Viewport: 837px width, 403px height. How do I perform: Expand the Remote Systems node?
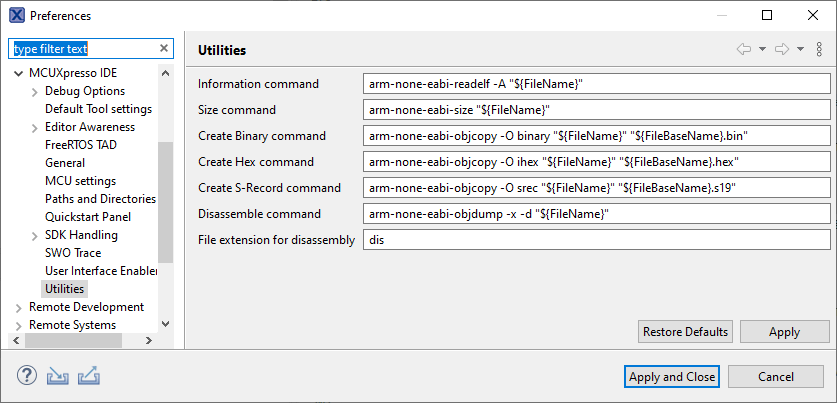19,326
